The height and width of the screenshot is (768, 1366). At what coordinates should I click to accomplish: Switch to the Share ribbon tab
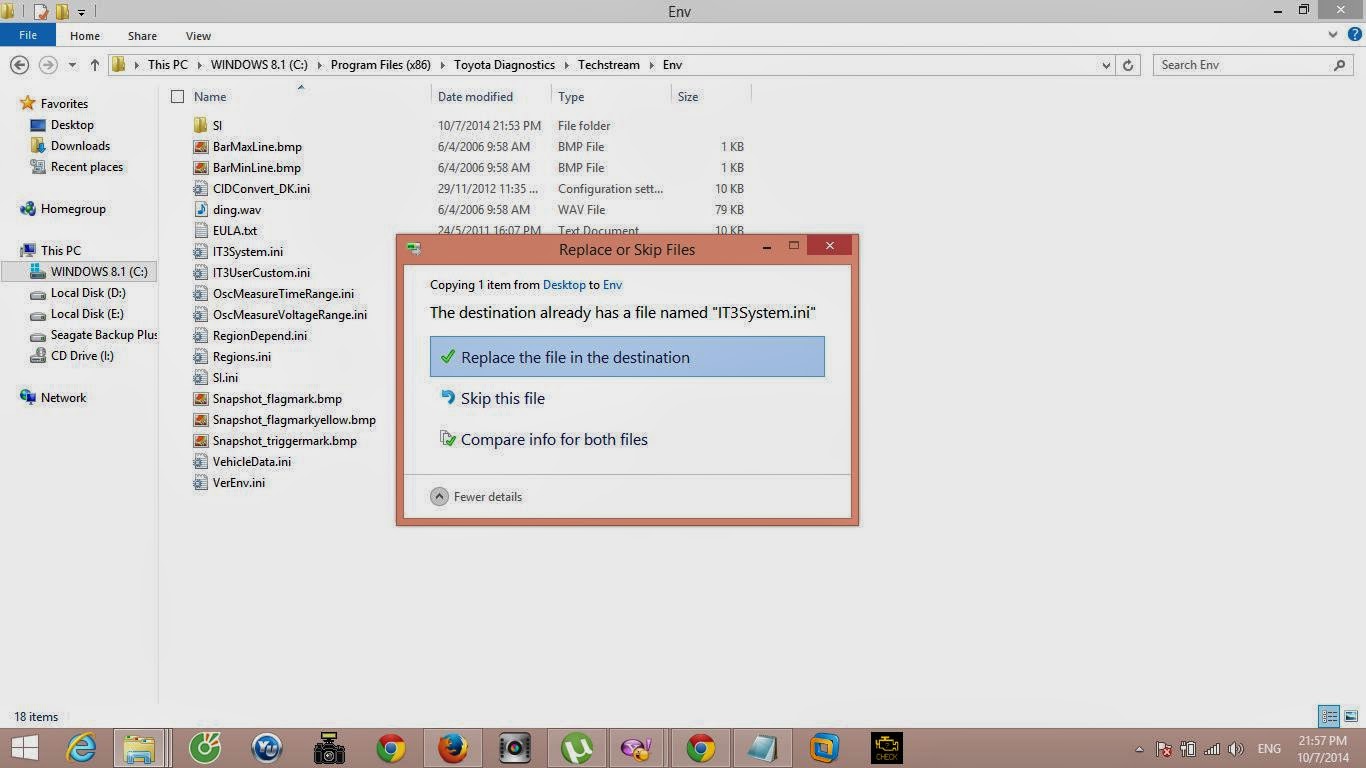pos(142,36)
